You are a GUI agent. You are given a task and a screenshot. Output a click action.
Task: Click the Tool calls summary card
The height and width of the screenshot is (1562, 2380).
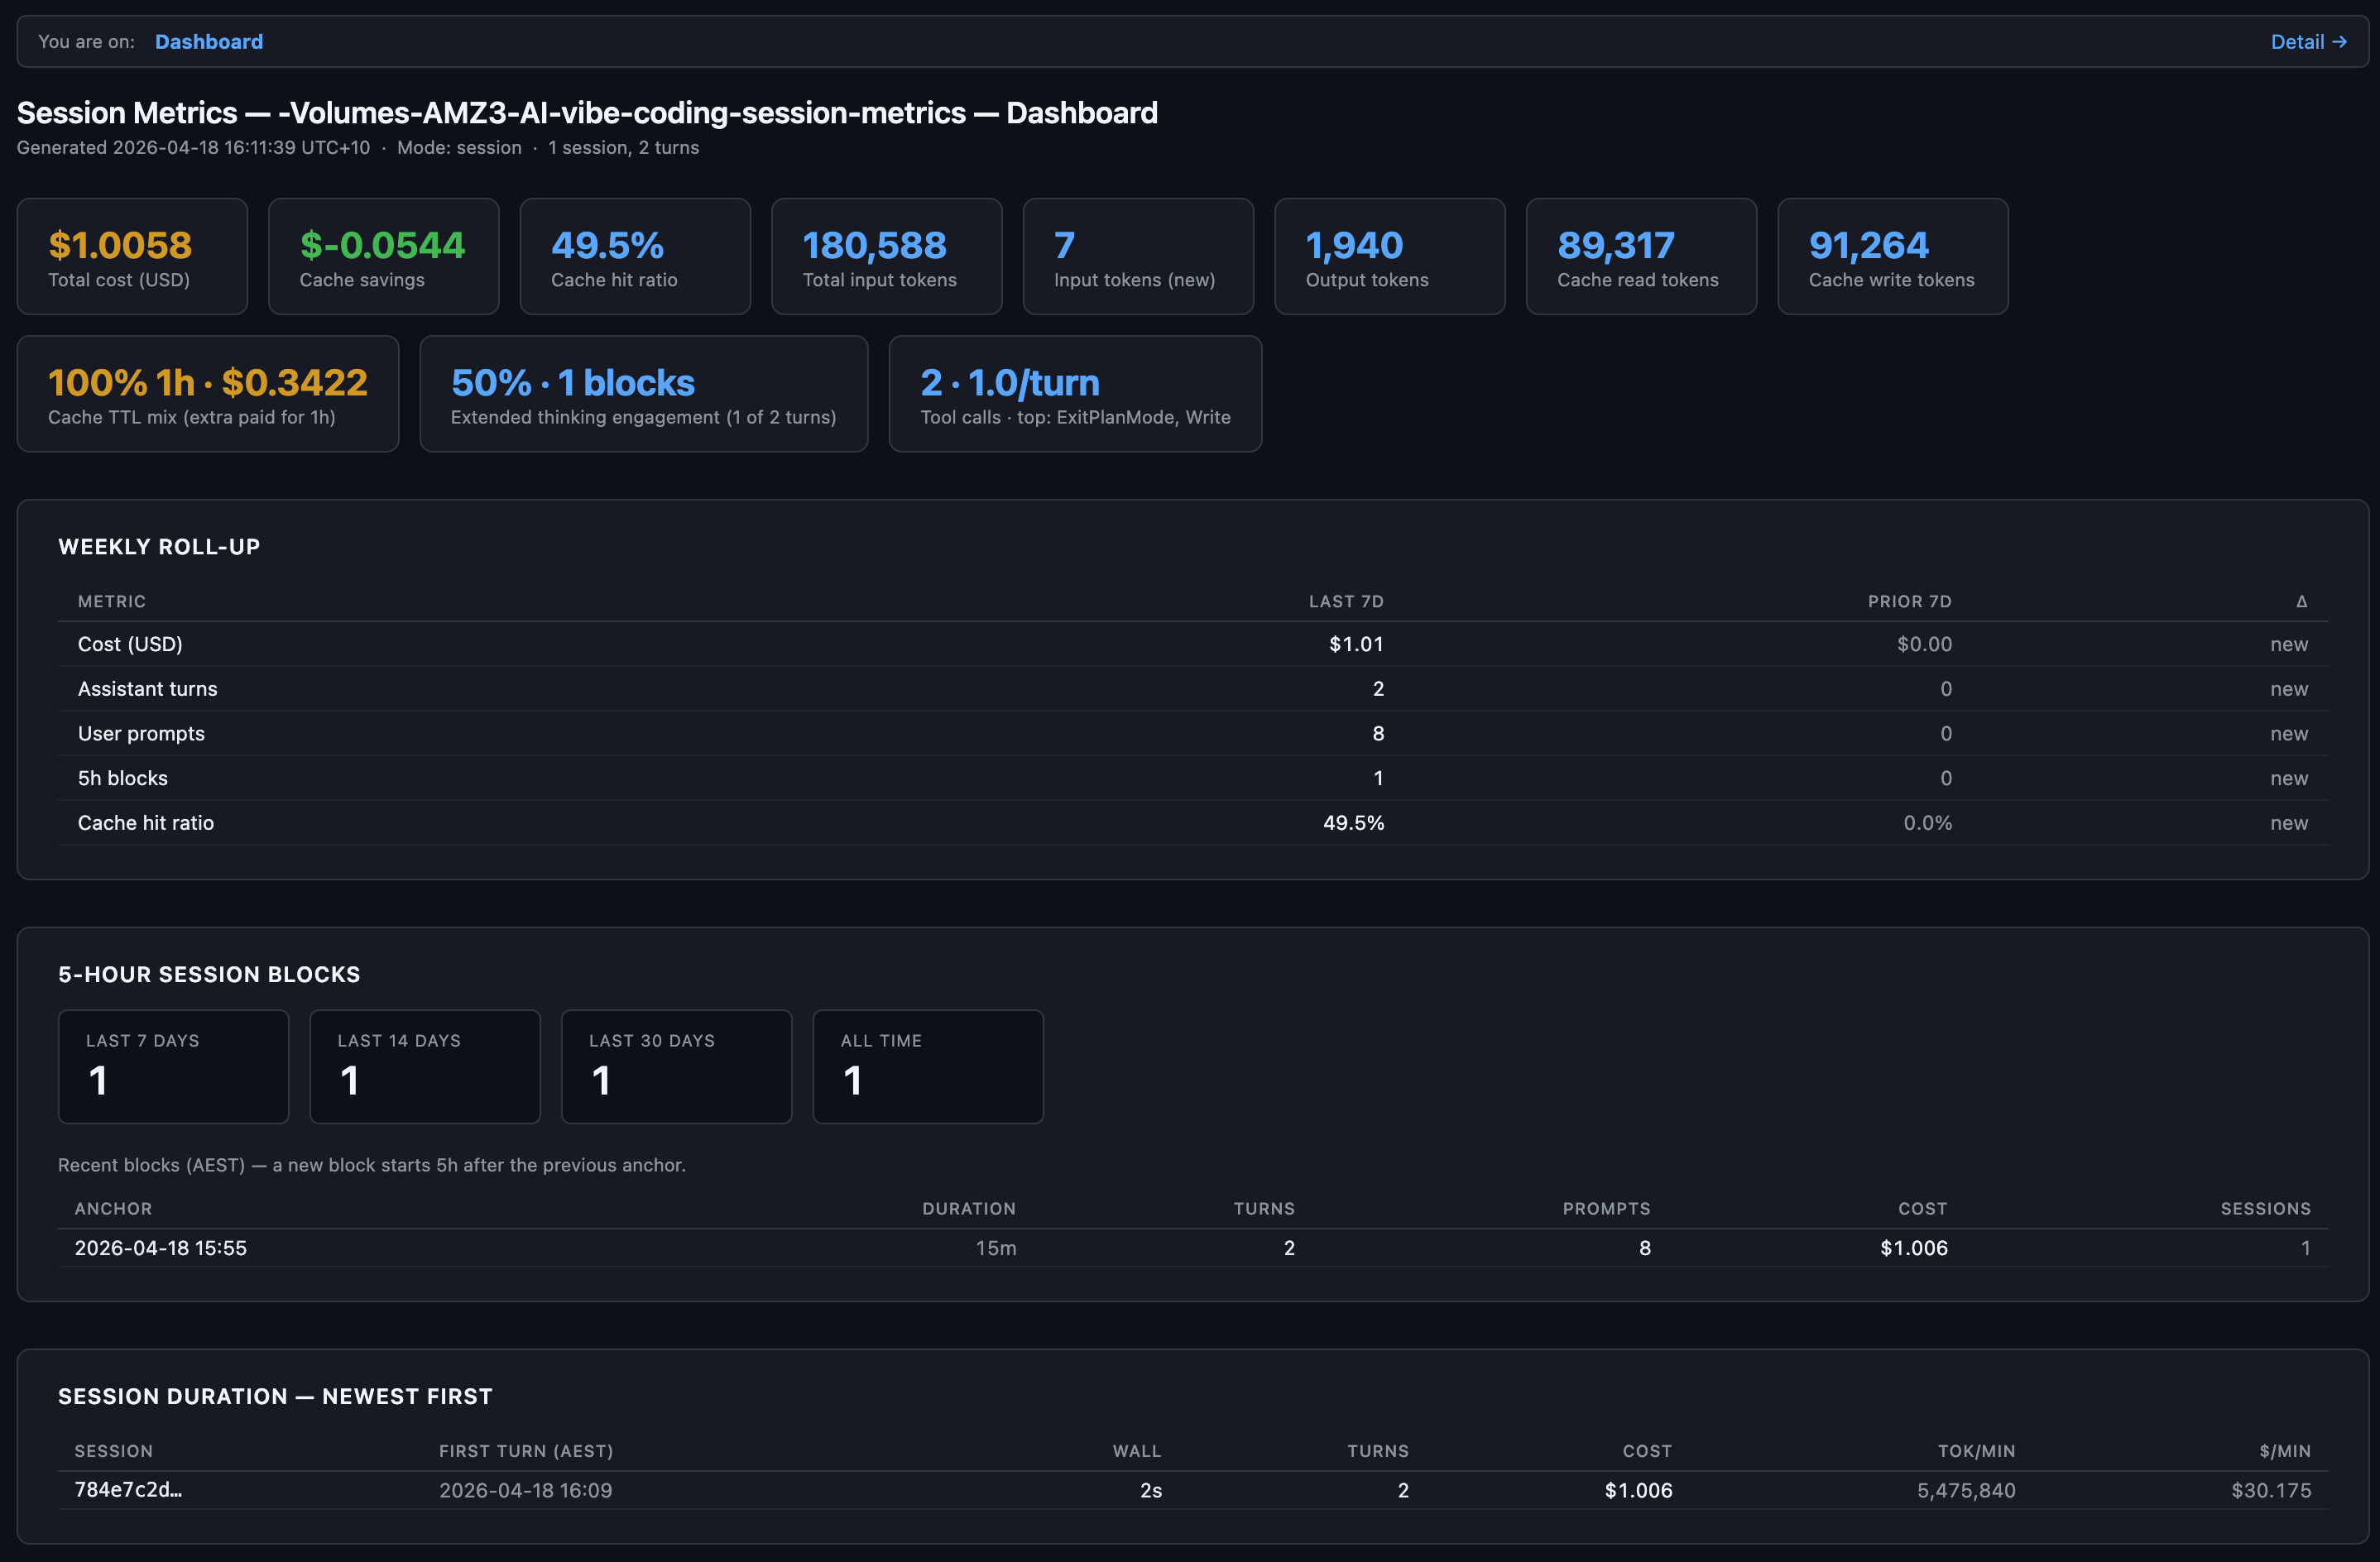coord(1075,394)
